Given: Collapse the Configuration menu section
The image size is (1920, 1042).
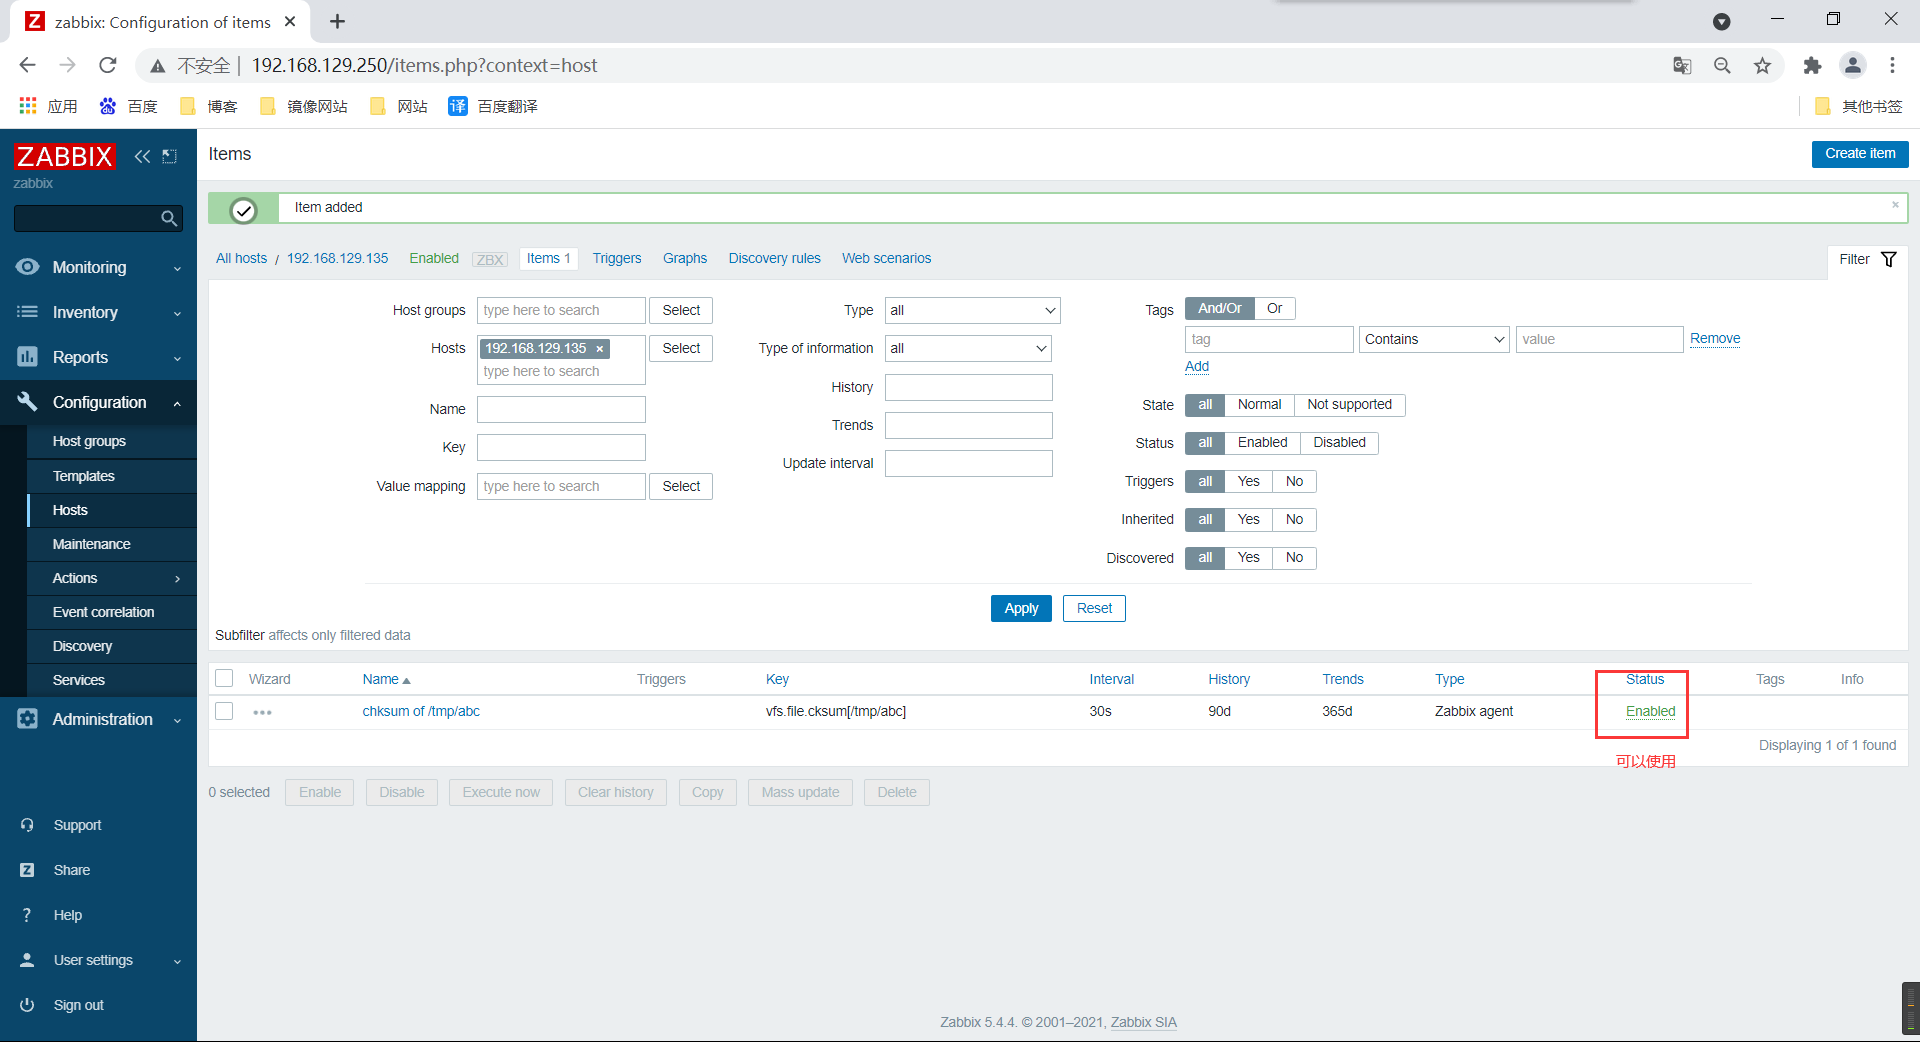Looking at the screenshot, I should pyautogui.click(x=177, y=403).
